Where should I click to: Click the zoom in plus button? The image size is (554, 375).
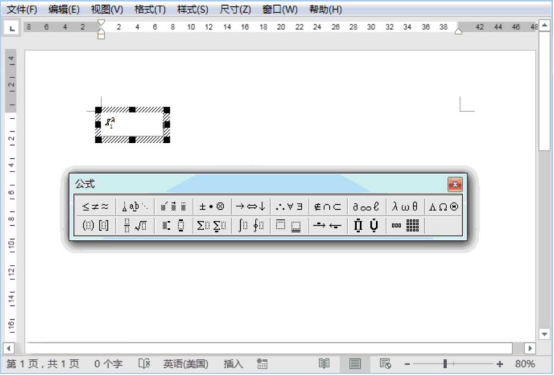coord(499,364)
